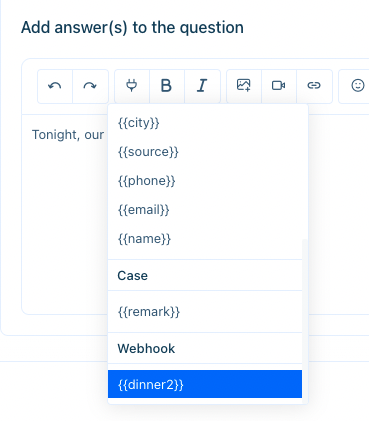This screenshot has height=421, width=369.
Task: Add a hyperlink with link icon
Action: click(x=314, y=86)
